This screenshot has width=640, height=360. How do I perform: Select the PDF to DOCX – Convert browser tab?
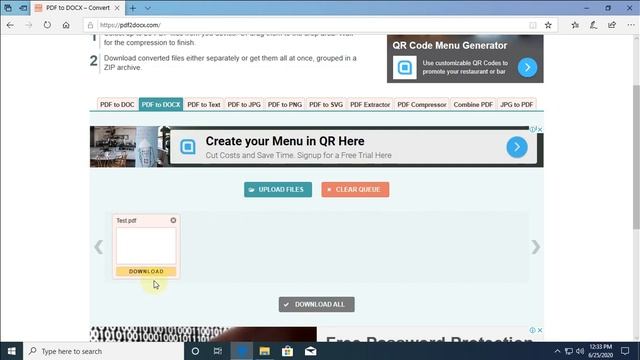tap(78, 8)
